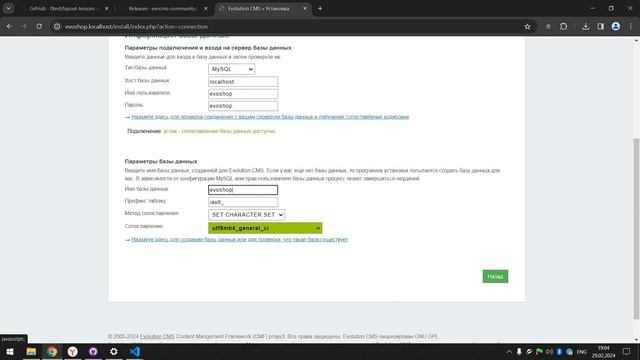Open File Explorer from taskbar

(x=31, y=351)
